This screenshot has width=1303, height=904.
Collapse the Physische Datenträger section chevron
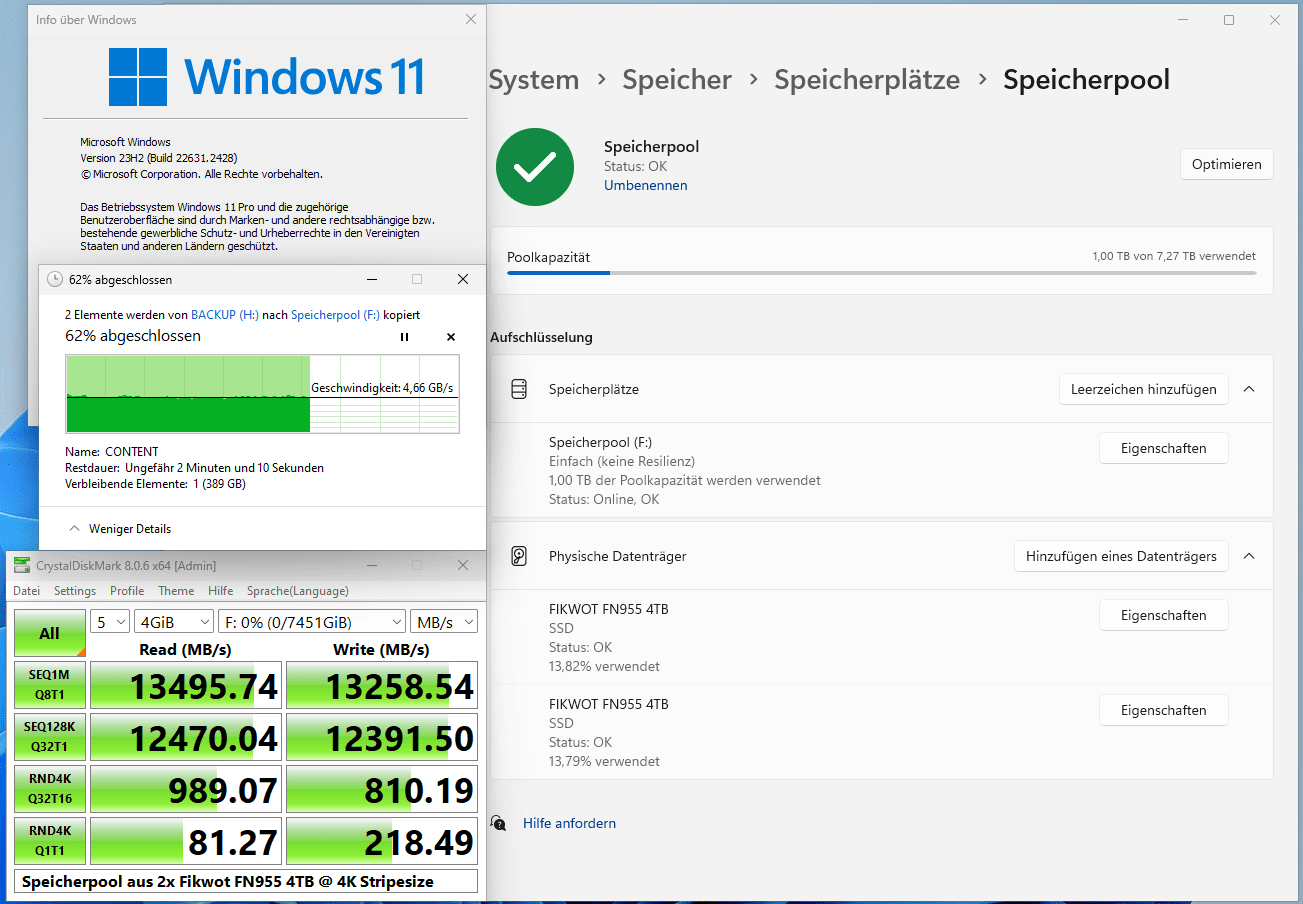point(1249,556)
